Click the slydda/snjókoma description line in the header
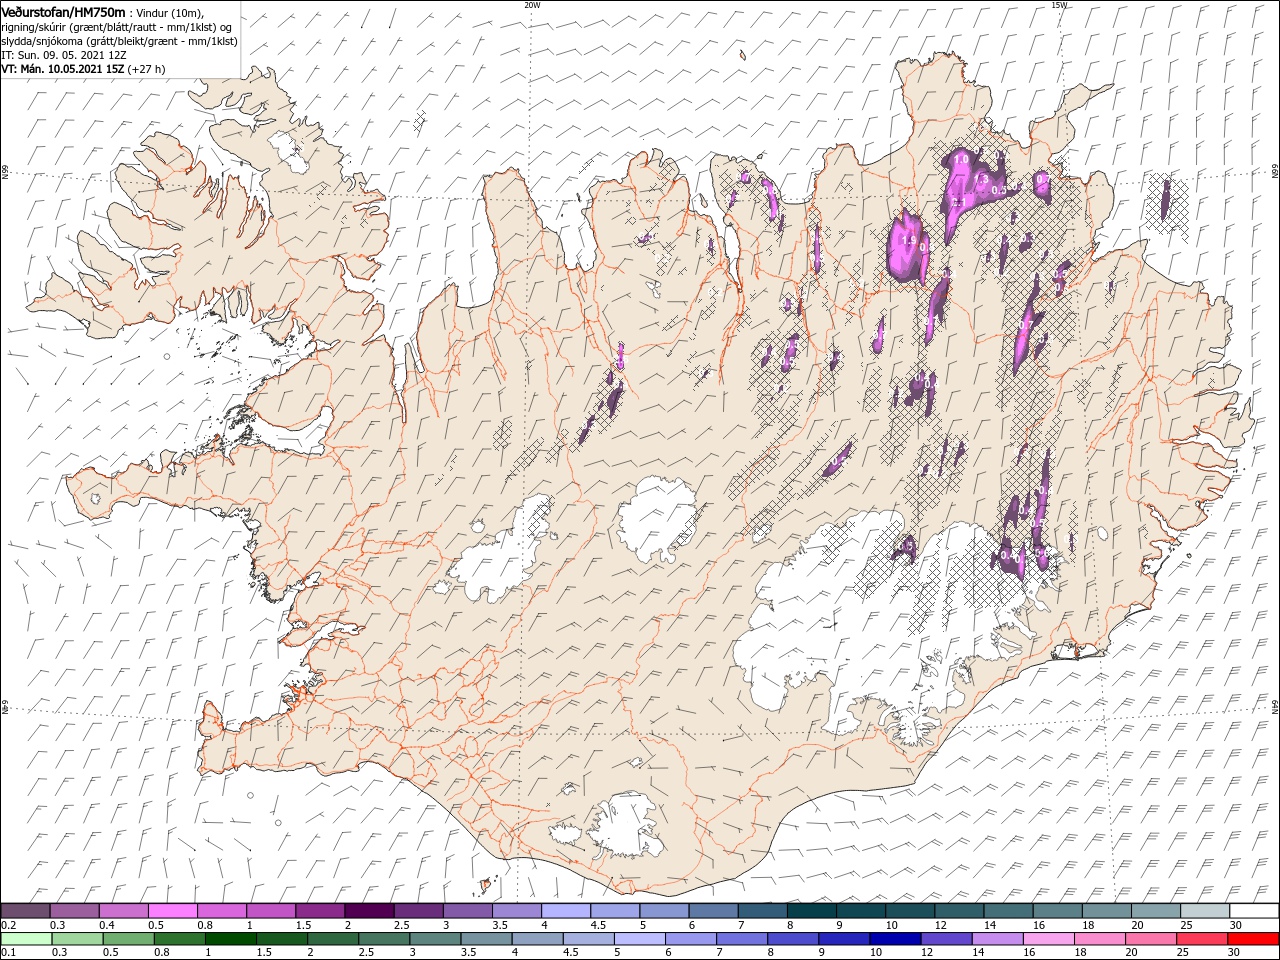The height and width of the screenshot is (960, 1280). pos(119,41)
